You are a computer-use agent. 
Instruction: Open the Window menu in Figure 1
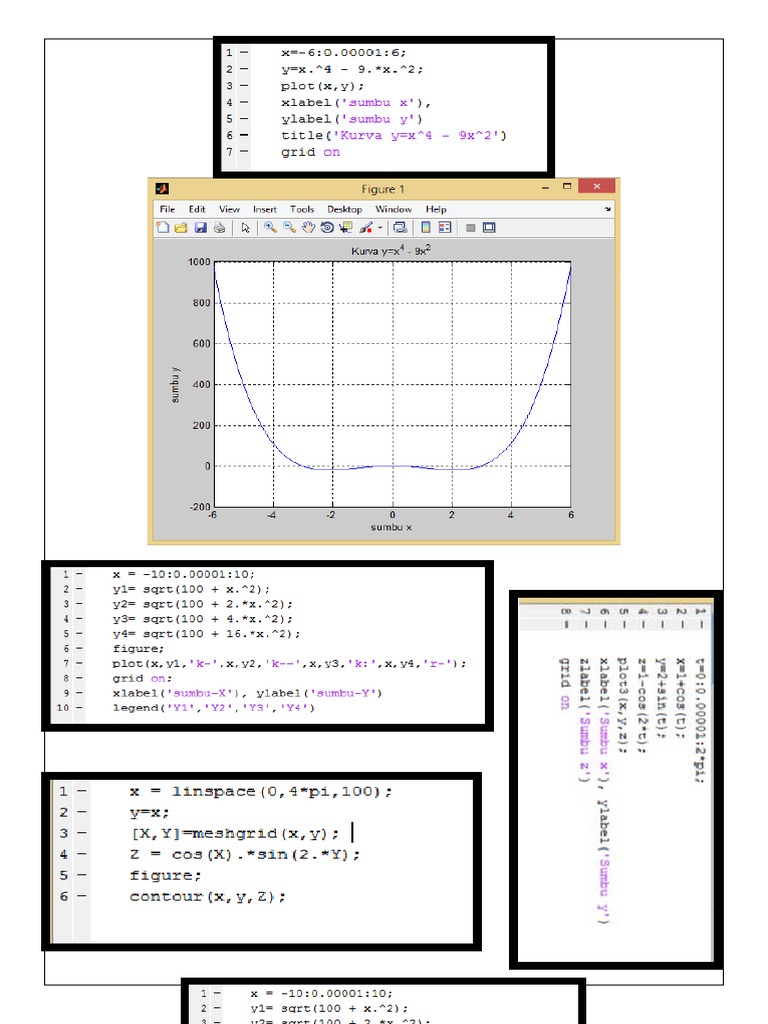pyautogui.click(x=393, y=209)
